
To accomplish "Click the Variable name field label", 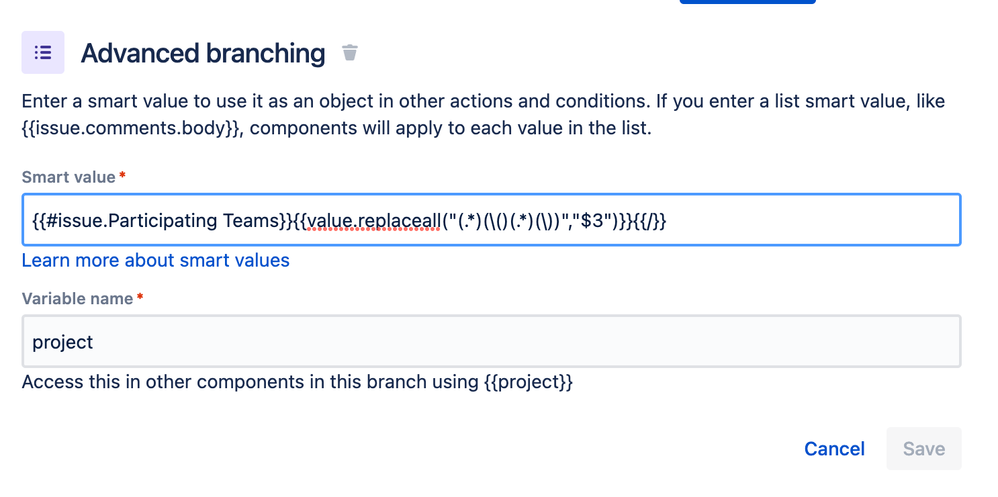I will click(78, 298).
